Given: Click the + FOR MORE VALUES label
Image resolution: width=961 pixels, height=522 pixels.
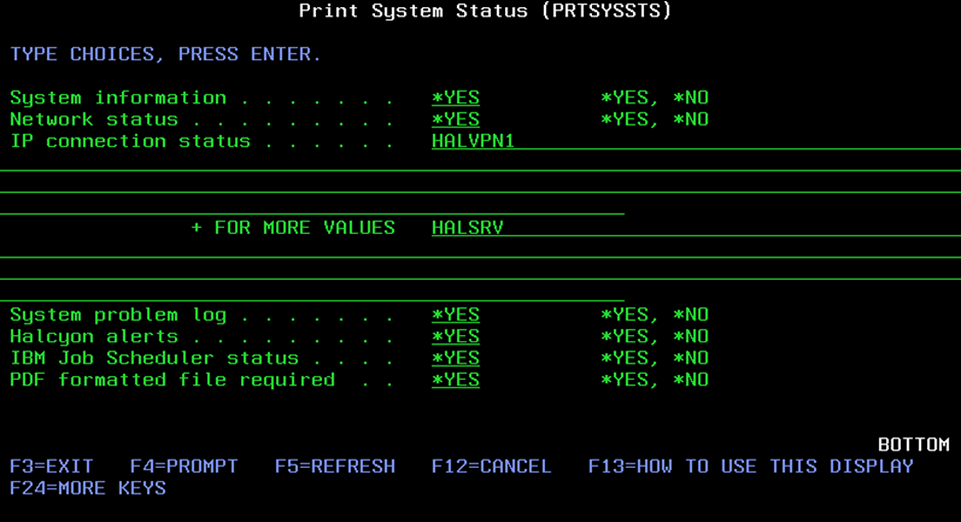Looking at the screenshot, I should coord(293,228).
